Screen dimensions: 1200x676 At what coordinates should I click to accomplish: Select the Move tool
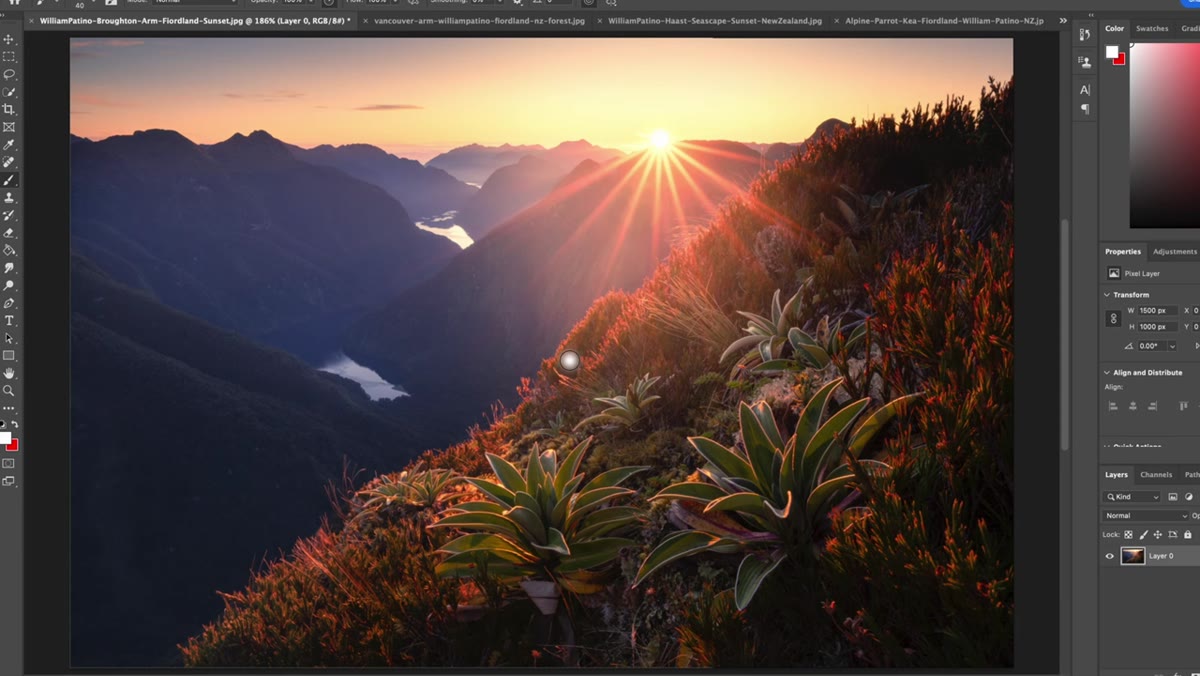point(9,39)
